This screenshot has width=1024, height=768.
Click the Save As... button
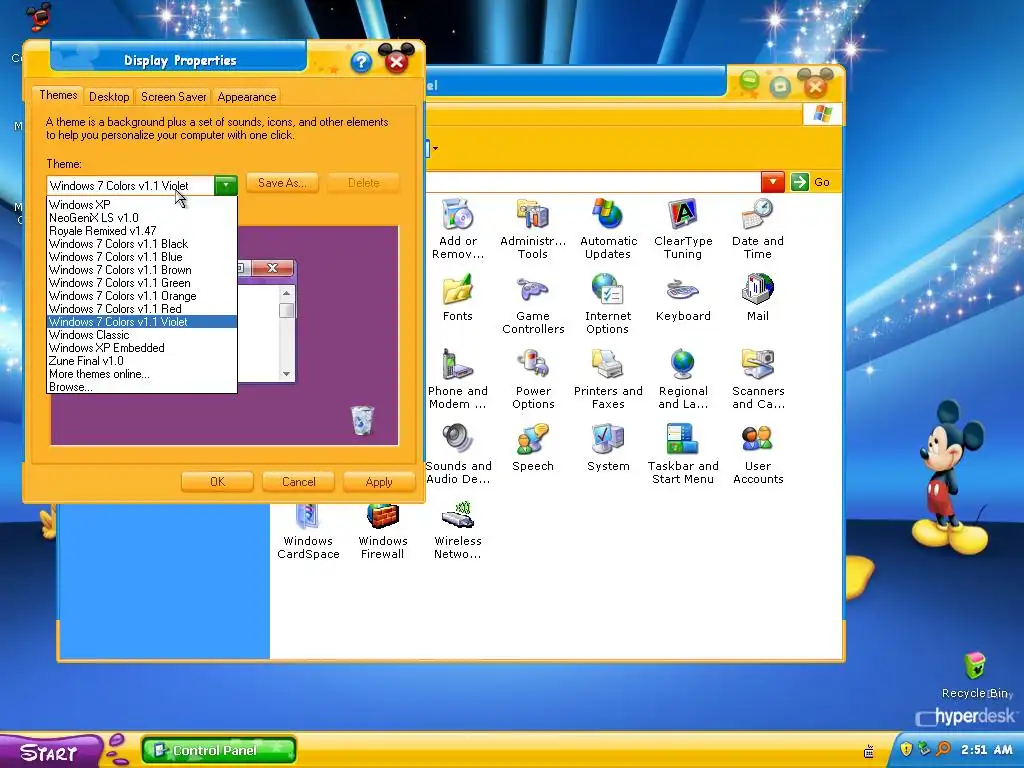[282, 183]
